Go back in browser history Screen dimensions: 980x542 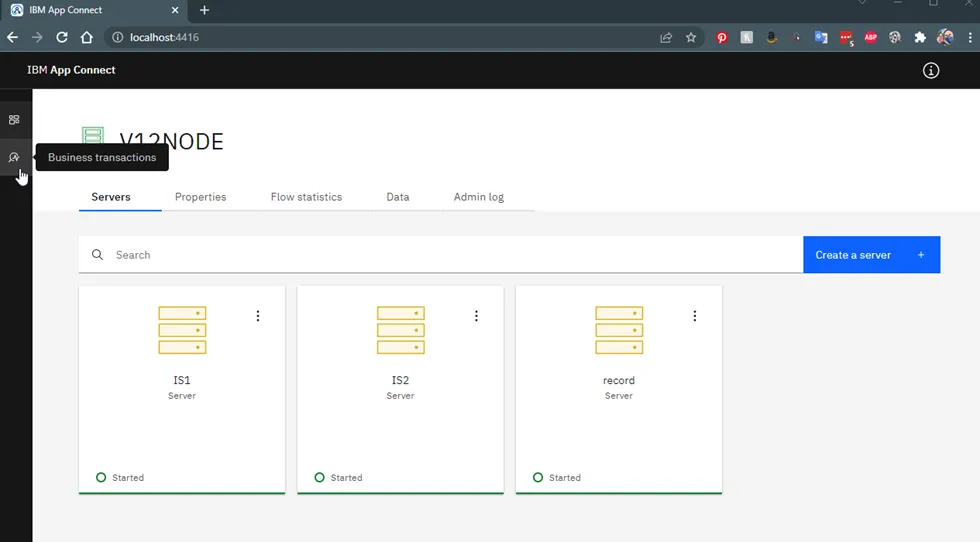tap(12, 38)
